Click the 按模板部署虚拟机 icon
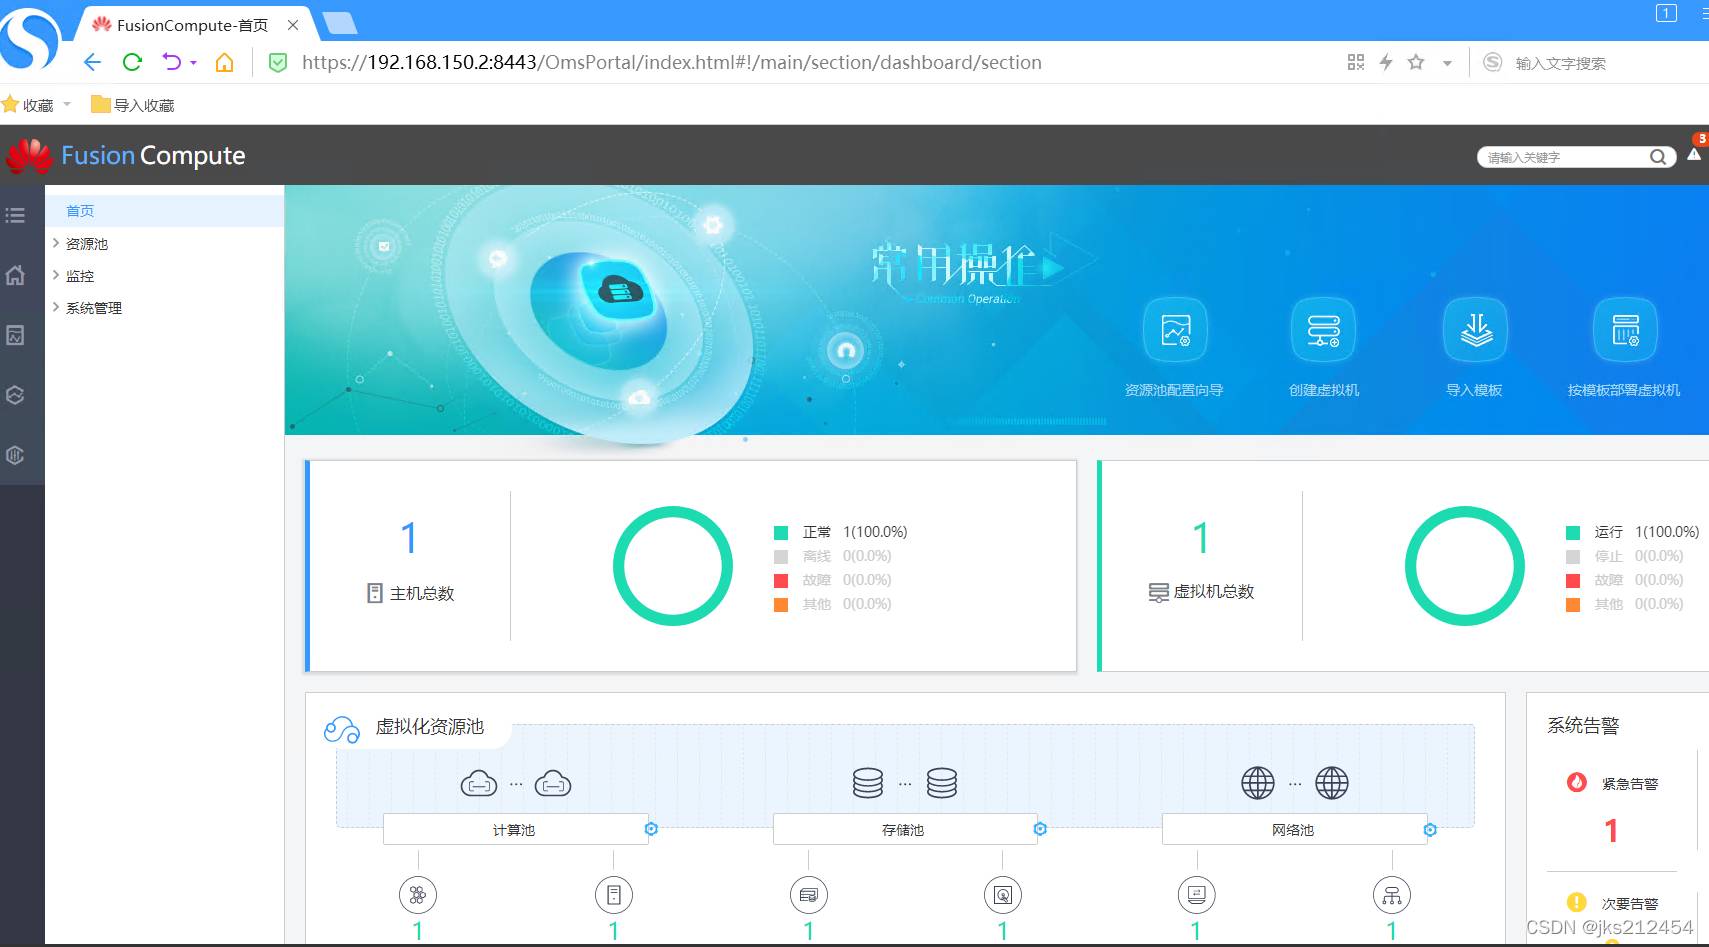 (1625, 330)
